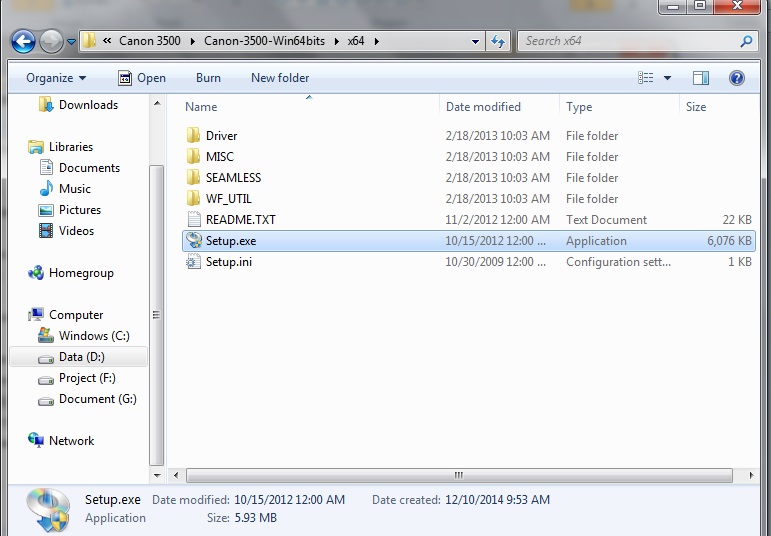Click Setup.ini file name
The height and width of the screenshot is (536, 771).
pyautogui.click(x=229, y=262)
